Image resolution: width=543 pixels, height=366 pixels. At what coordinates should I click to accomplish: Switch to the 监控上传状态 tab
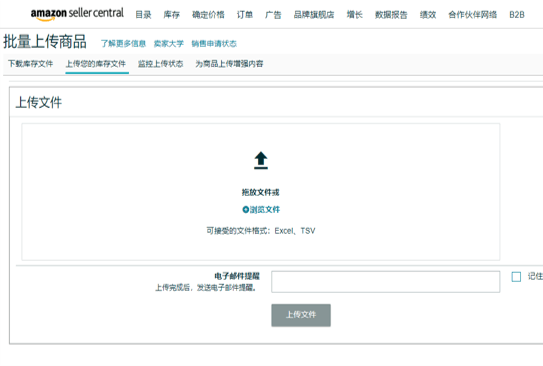tap(160, 64)
